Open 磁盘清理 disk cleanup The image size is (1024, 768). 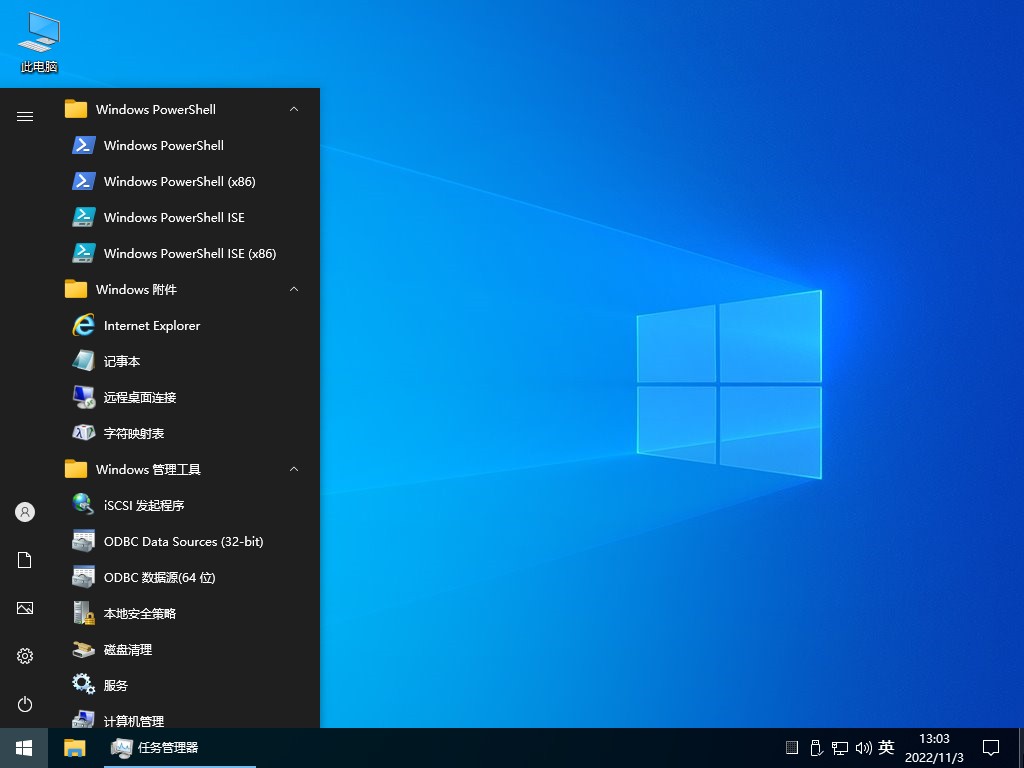[x=127, y=649]
